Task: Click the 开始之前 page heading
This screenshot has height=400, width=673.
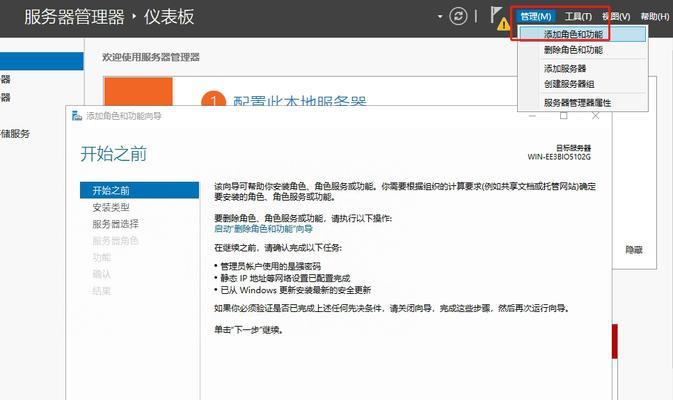Action: pos(114,154)
